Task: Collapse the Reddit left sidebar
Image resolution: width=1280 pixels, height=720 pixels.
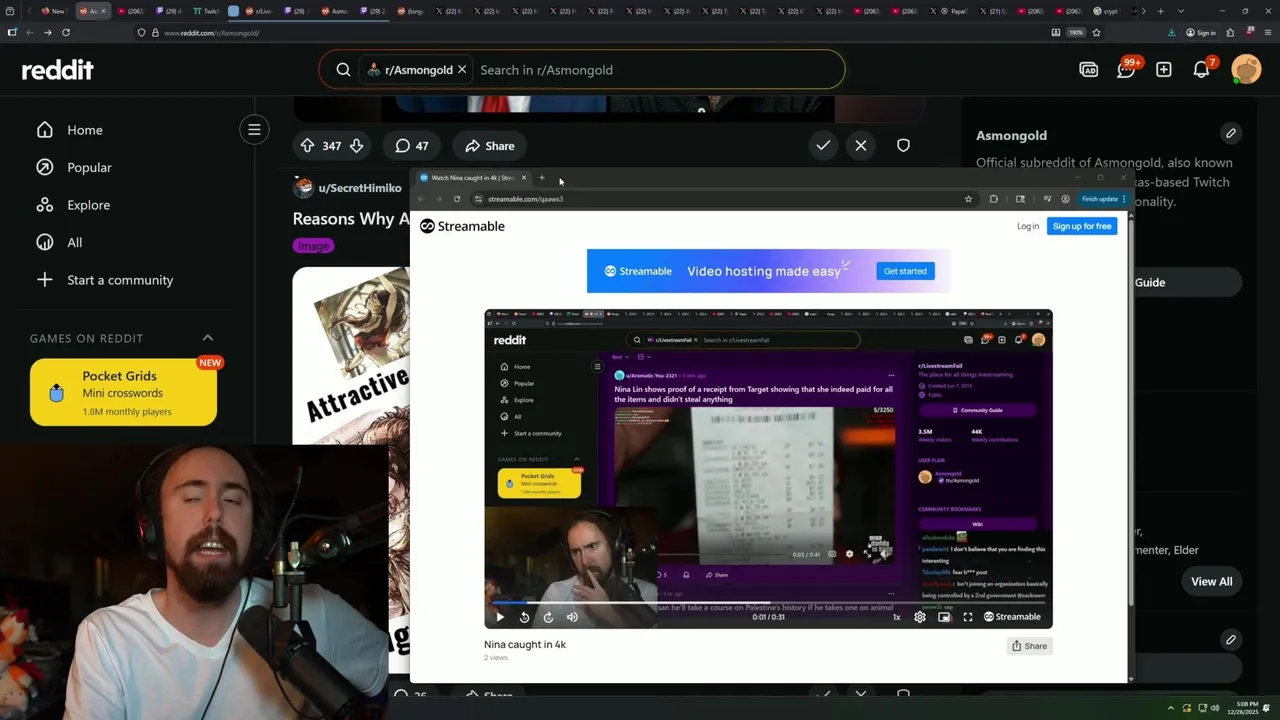Action: 254,129
